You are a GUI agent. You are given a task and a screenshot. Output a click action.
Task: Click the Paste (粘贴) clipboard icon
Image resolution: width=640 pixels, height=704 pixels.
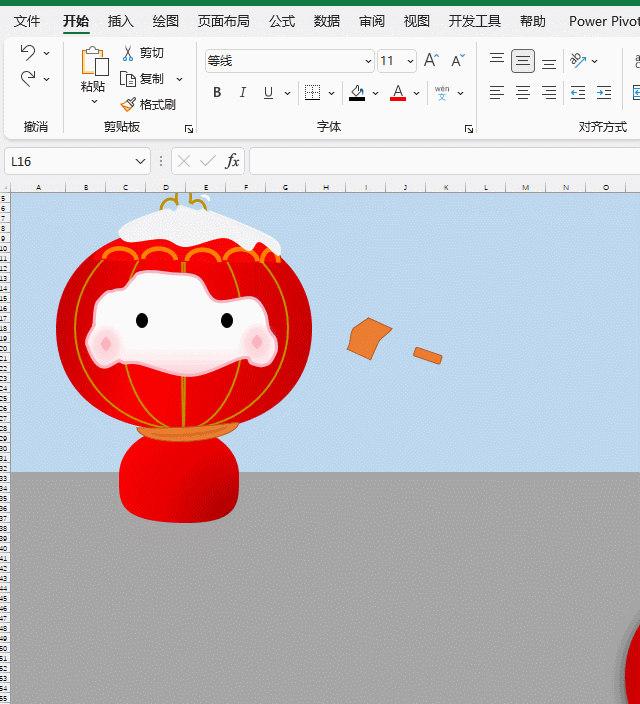click(94, 61)
